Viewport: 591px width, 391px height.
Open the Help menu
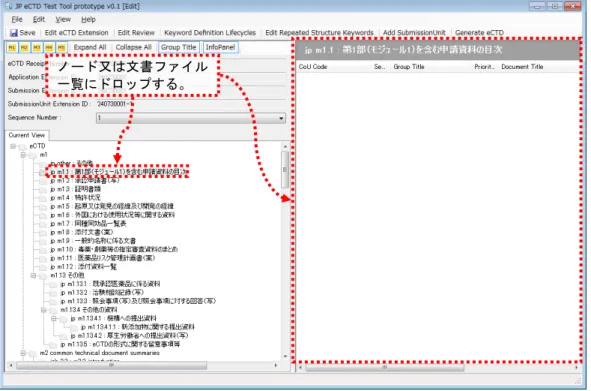89,20
